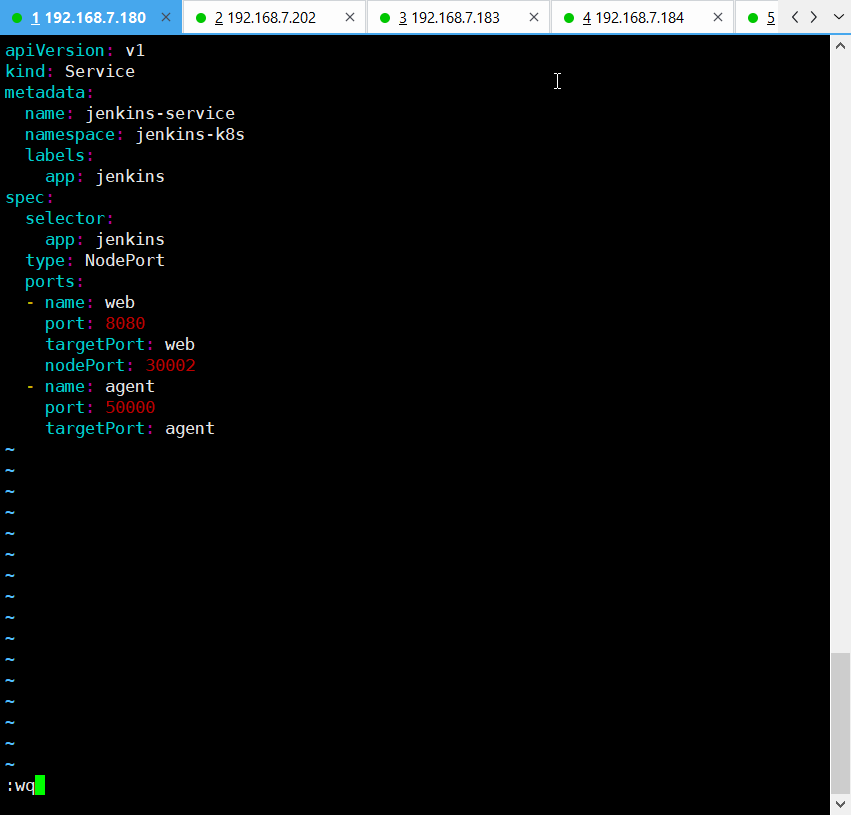Click green status dot on 192.168.7.183 tab
This screenshot has width=851, height=815.
tap(385, 18)
